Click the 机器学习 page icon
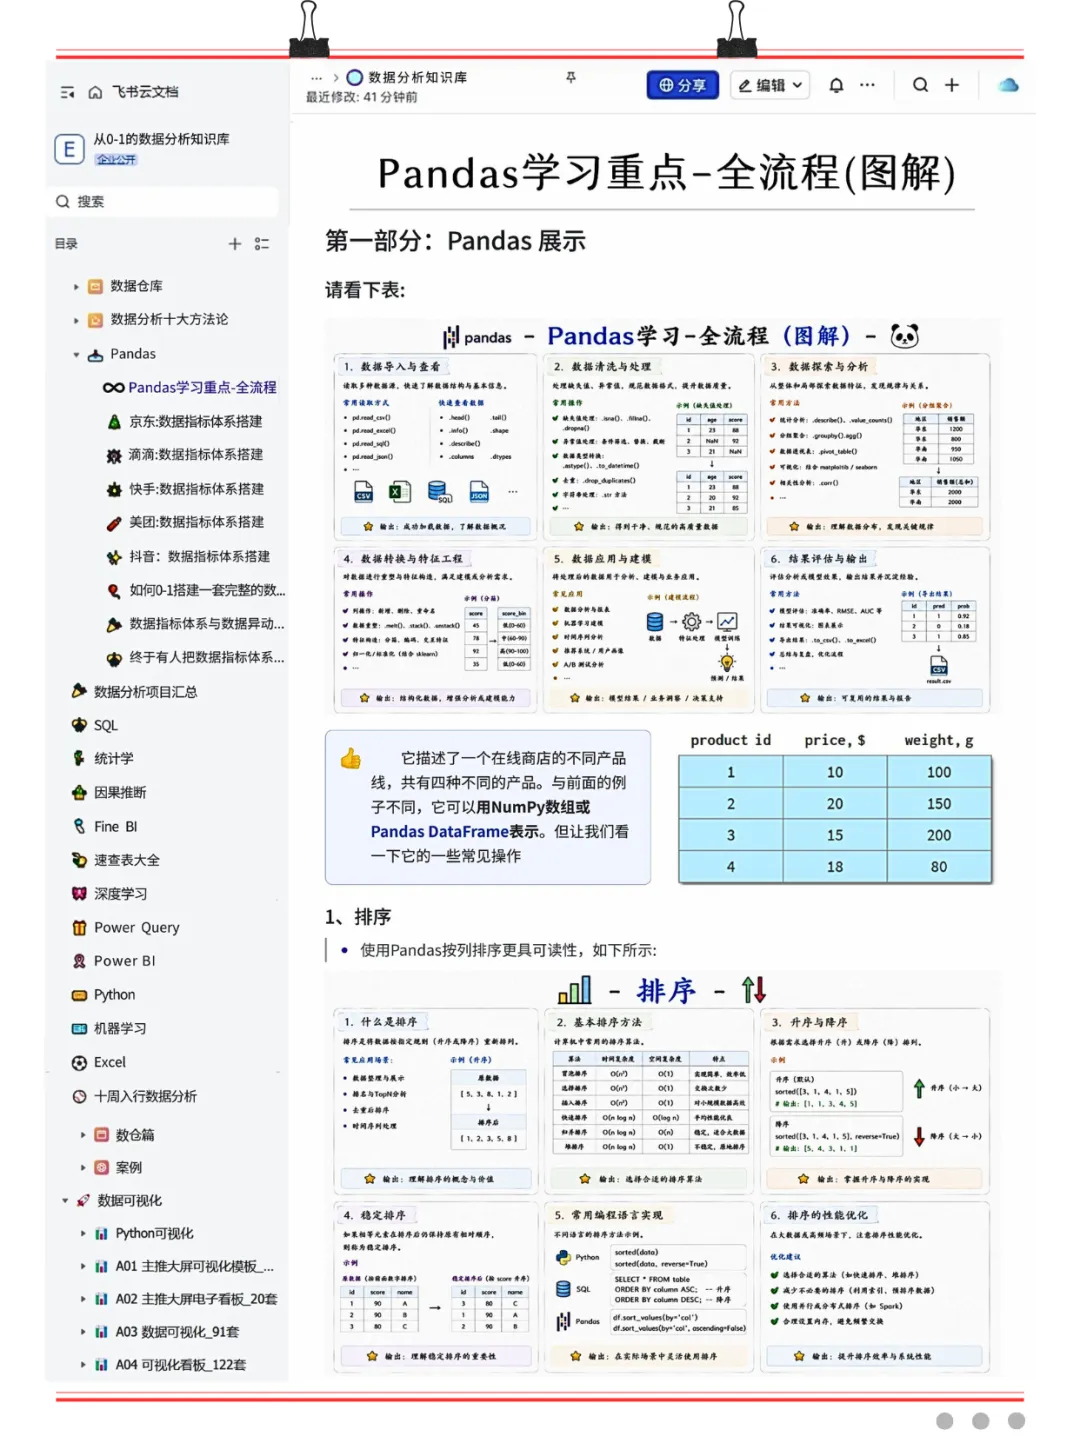The width and height of the screenshot is (1080, 1443). pyautogui.click(x=79, y=1029)
